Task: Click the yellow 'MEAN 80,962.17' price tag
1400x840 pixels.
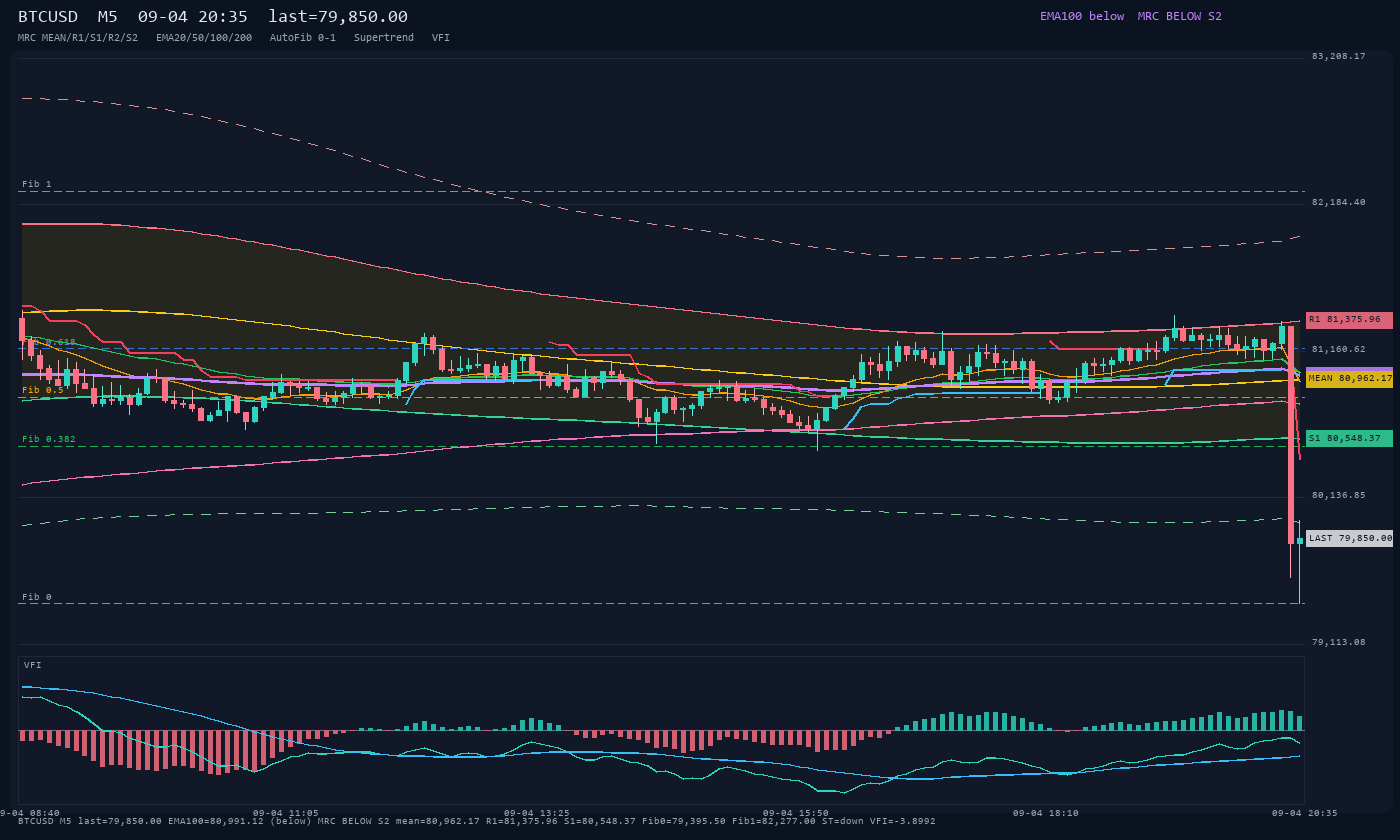Action: click(1349, 379)
